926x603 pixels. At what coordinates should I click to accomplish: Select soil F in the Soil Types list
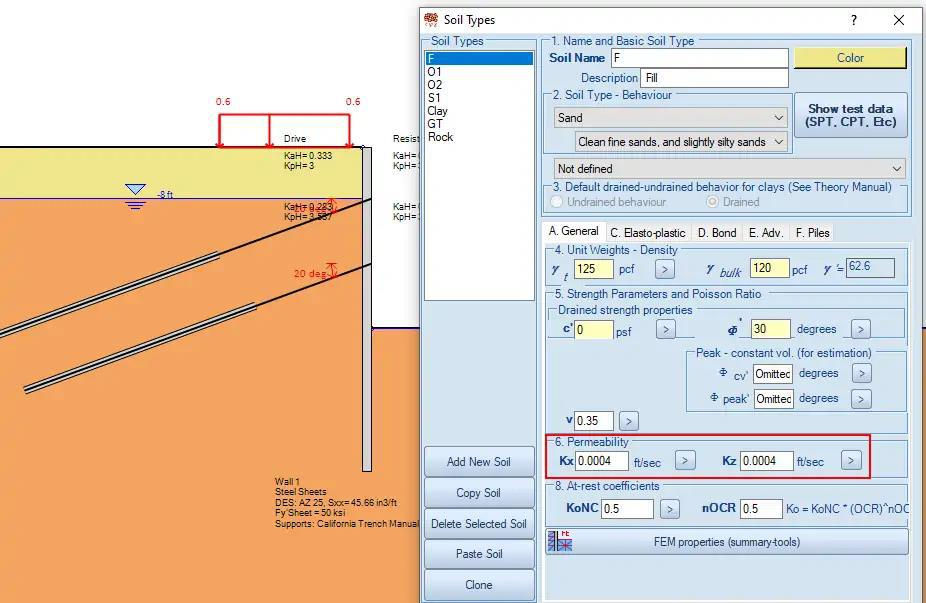(x=479, y=58)
